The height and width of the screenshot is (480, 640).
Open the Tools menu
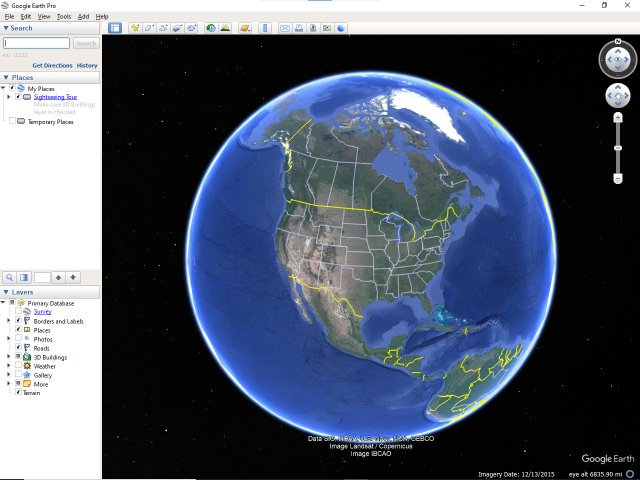[x=64, y=17]
